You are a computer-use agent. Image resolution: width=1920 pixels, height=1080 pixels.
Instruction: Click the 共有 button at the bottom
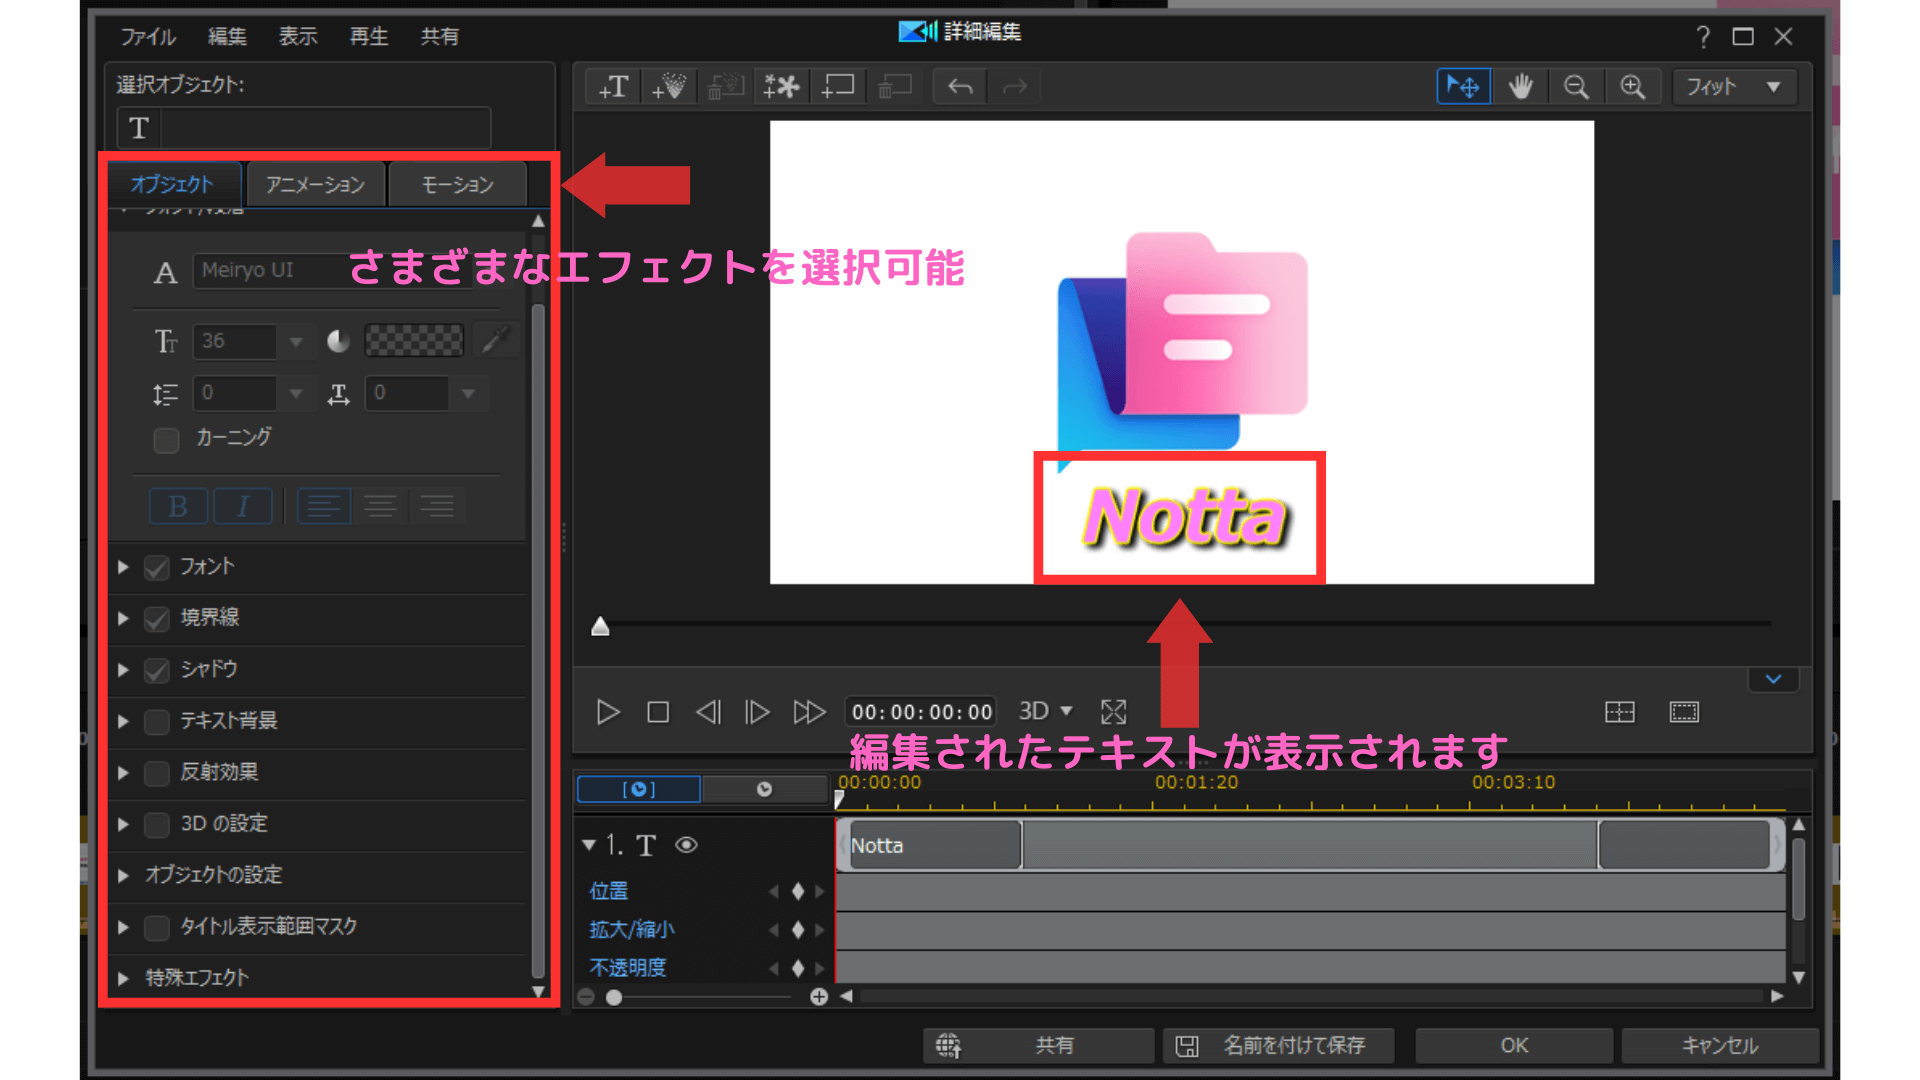(1038, 1046)
